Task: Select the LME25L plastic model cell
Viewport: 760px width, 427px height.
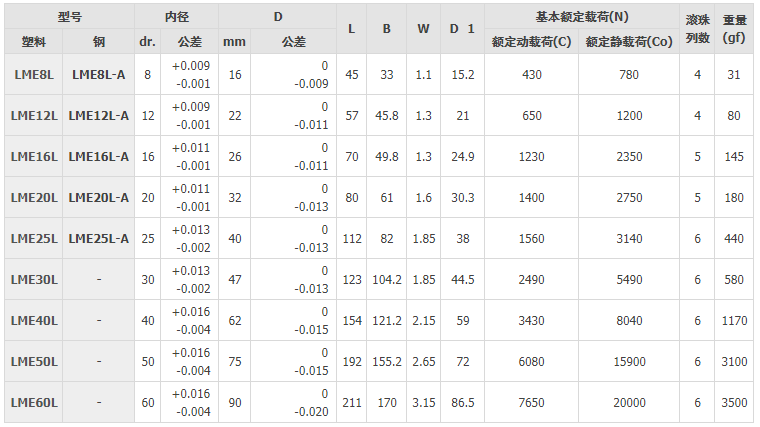Action: click(34, 239)
